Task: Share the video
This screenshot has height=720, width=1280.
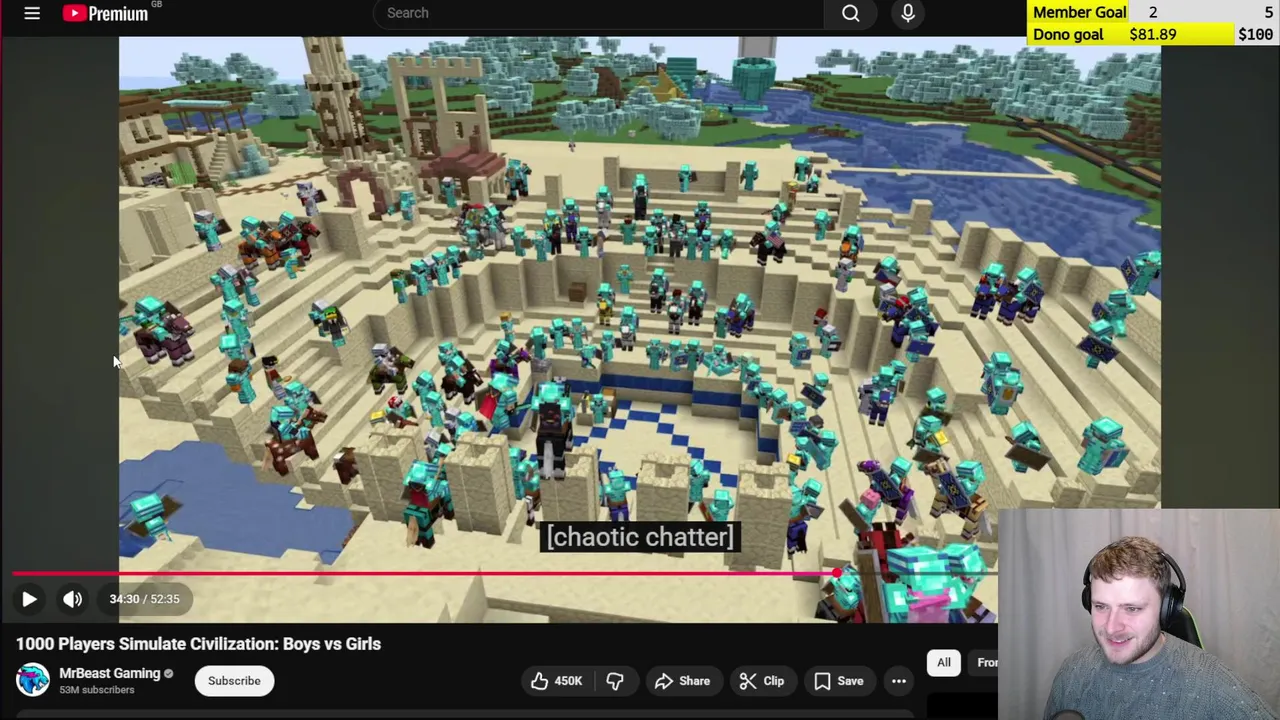Action: pyautogui.click(x=682, y=681)
